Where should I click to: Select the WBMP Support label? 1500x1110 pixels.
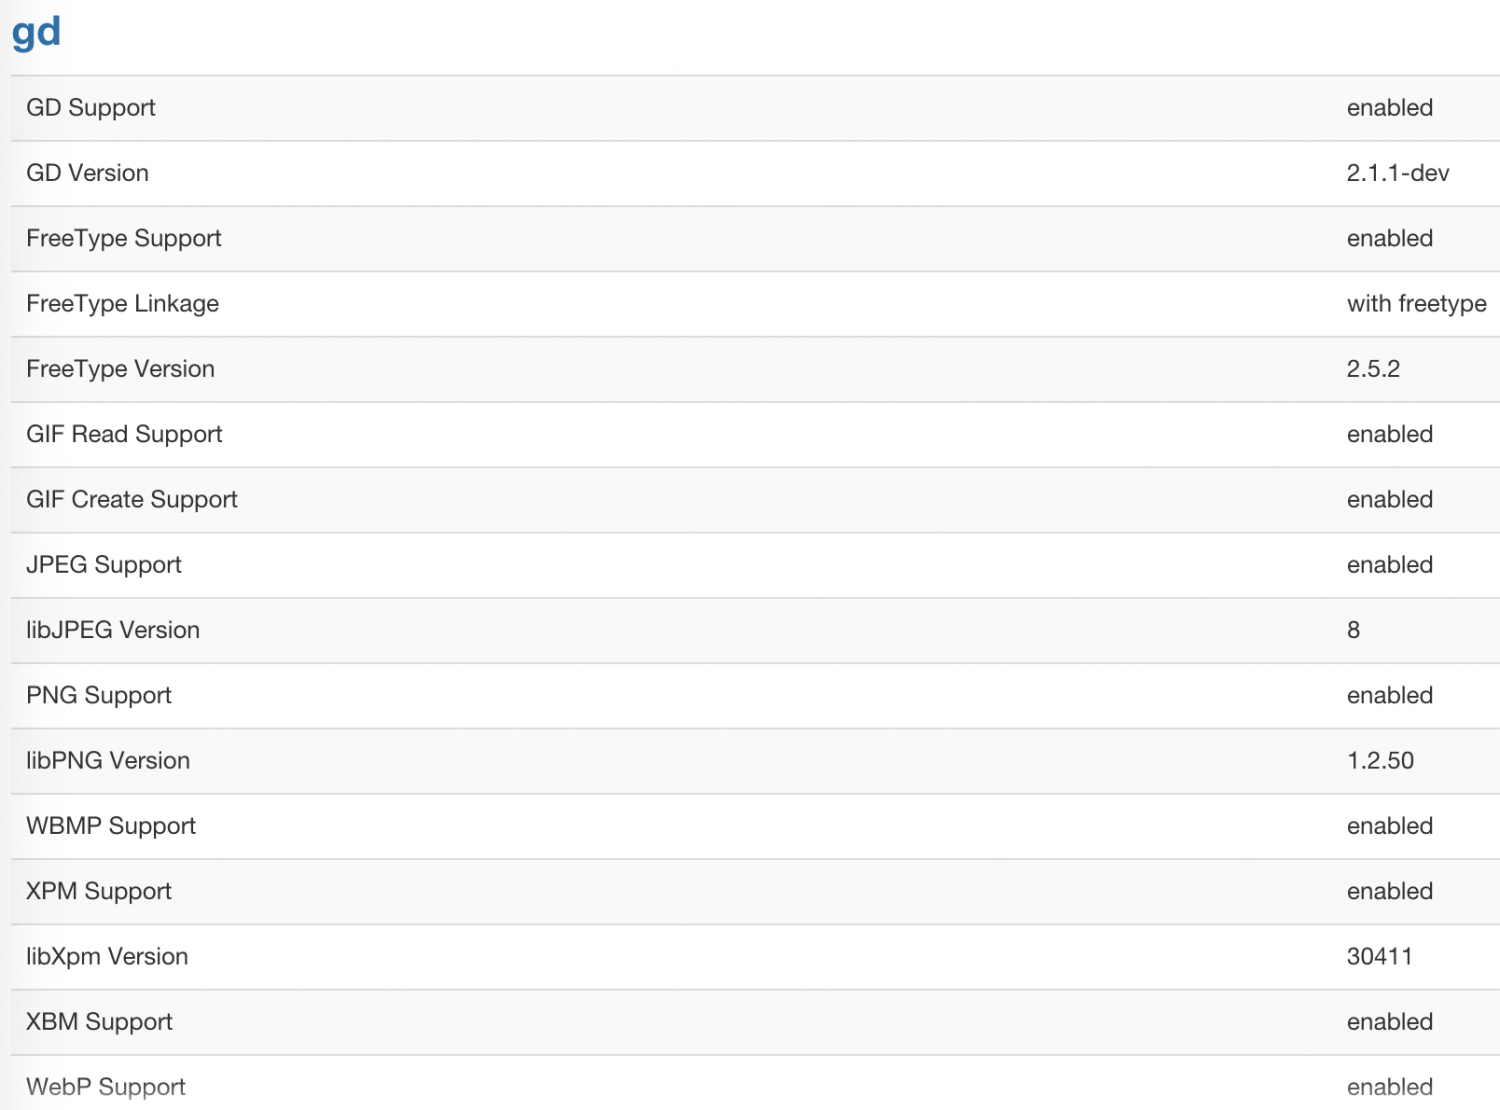pyautogui.click(x=111, y=826)
